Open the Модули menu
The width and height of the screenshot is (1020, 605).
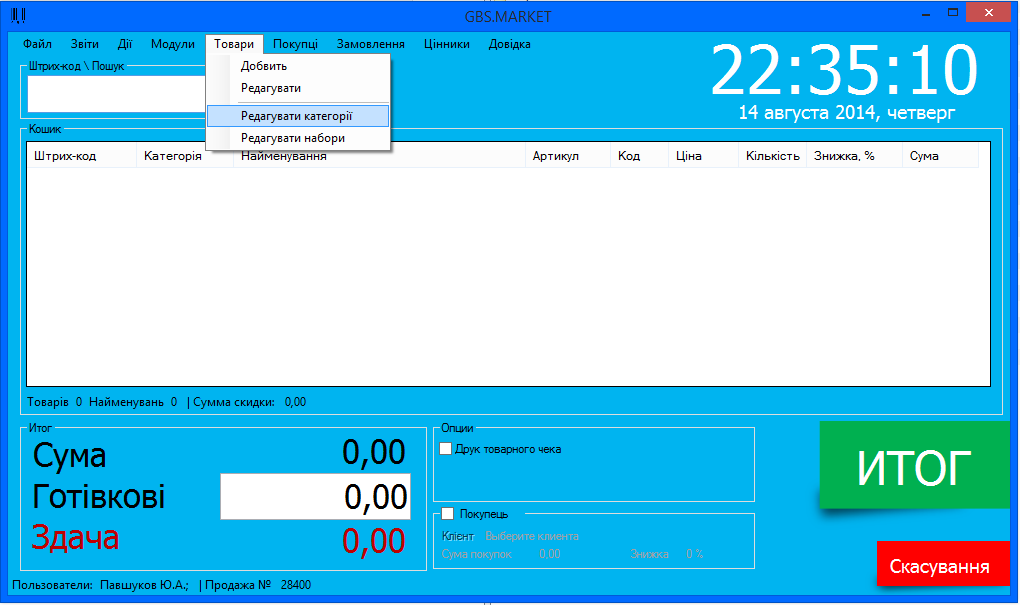coord(172,44)
